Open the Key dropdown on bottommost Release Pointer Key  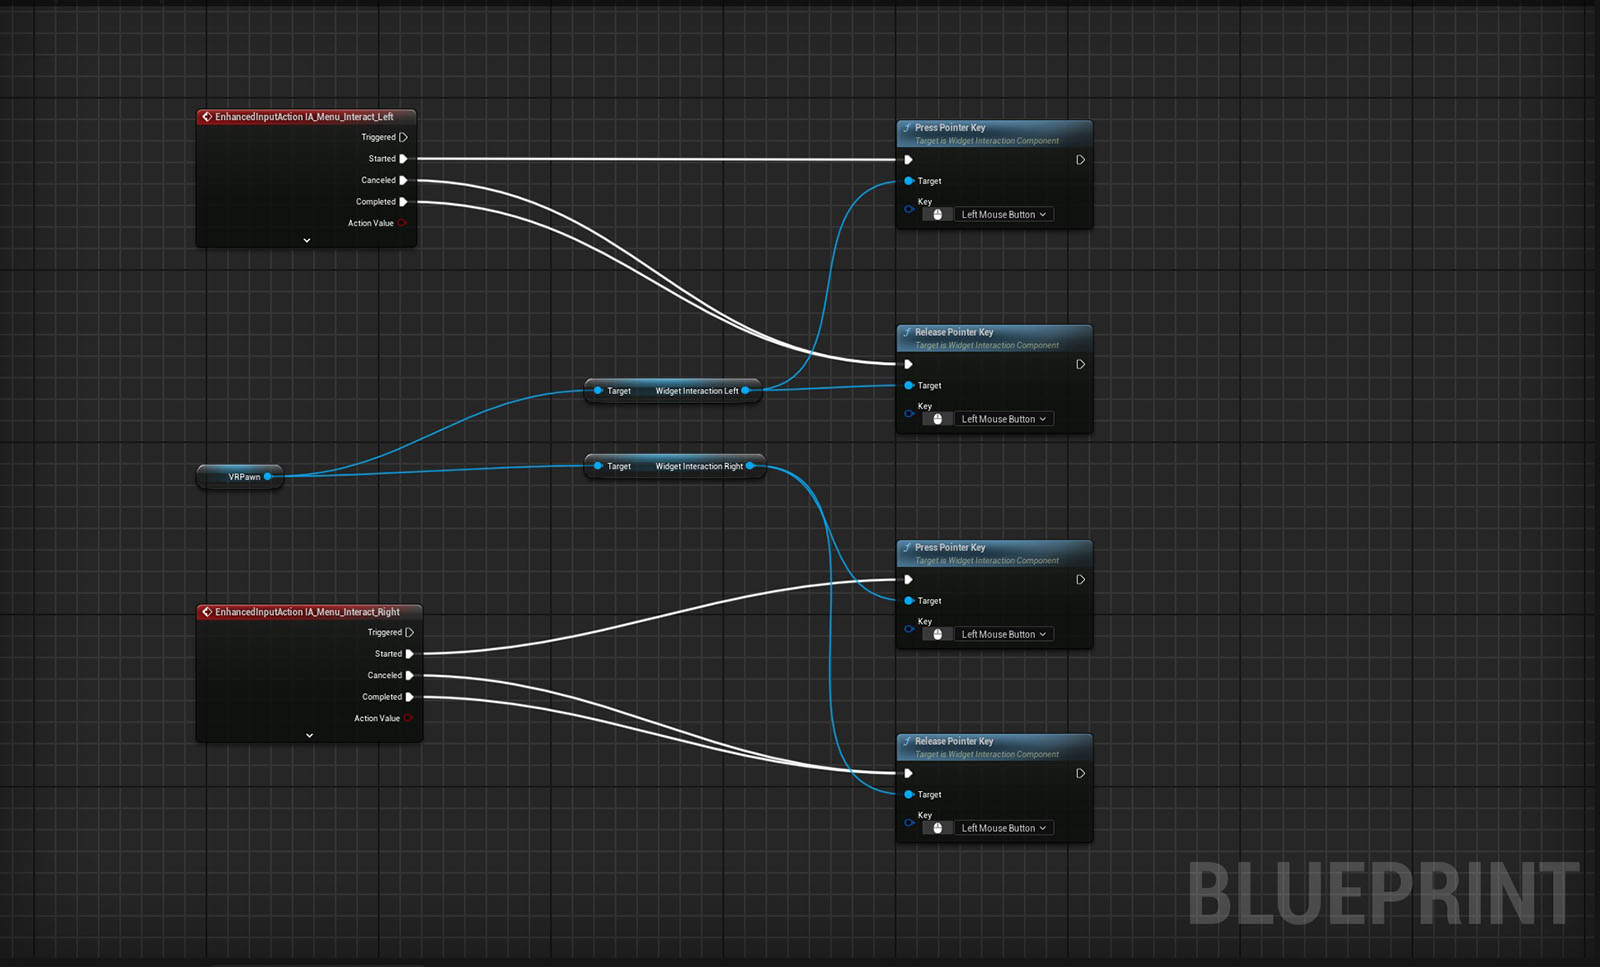click(x=1003, y=828)
